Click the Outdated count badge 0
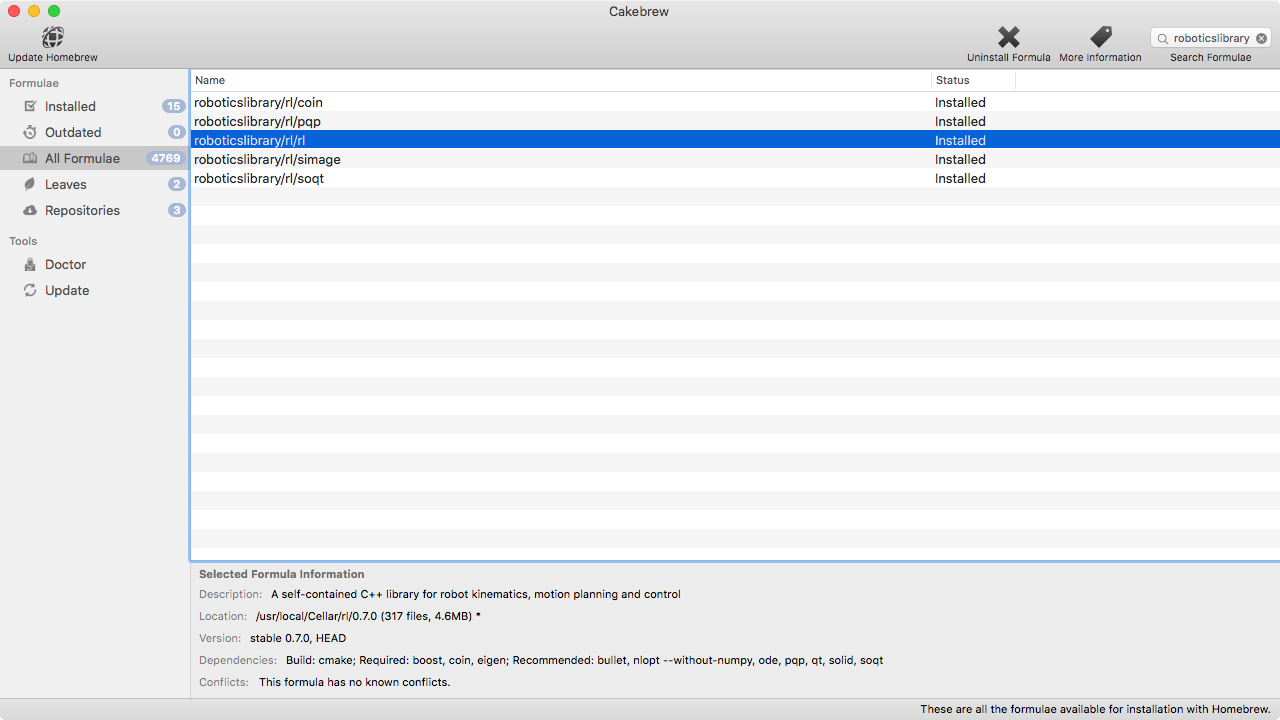The image size is (1280, 720). 177,132
